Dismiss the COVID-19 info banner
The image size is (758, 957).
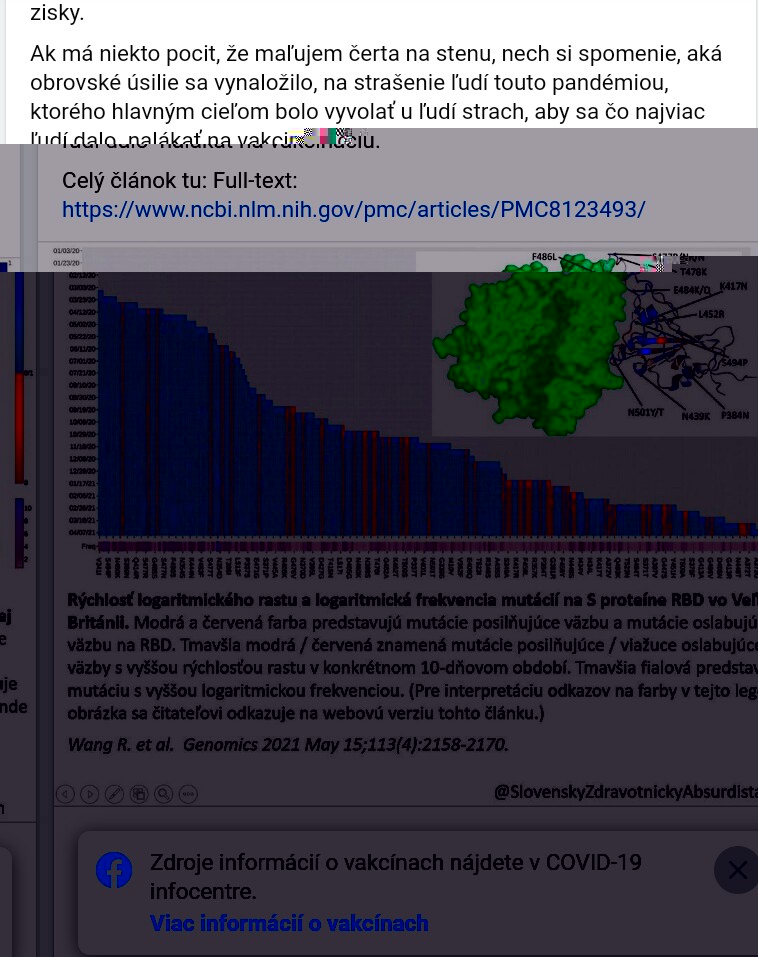[x=737, y=870]
